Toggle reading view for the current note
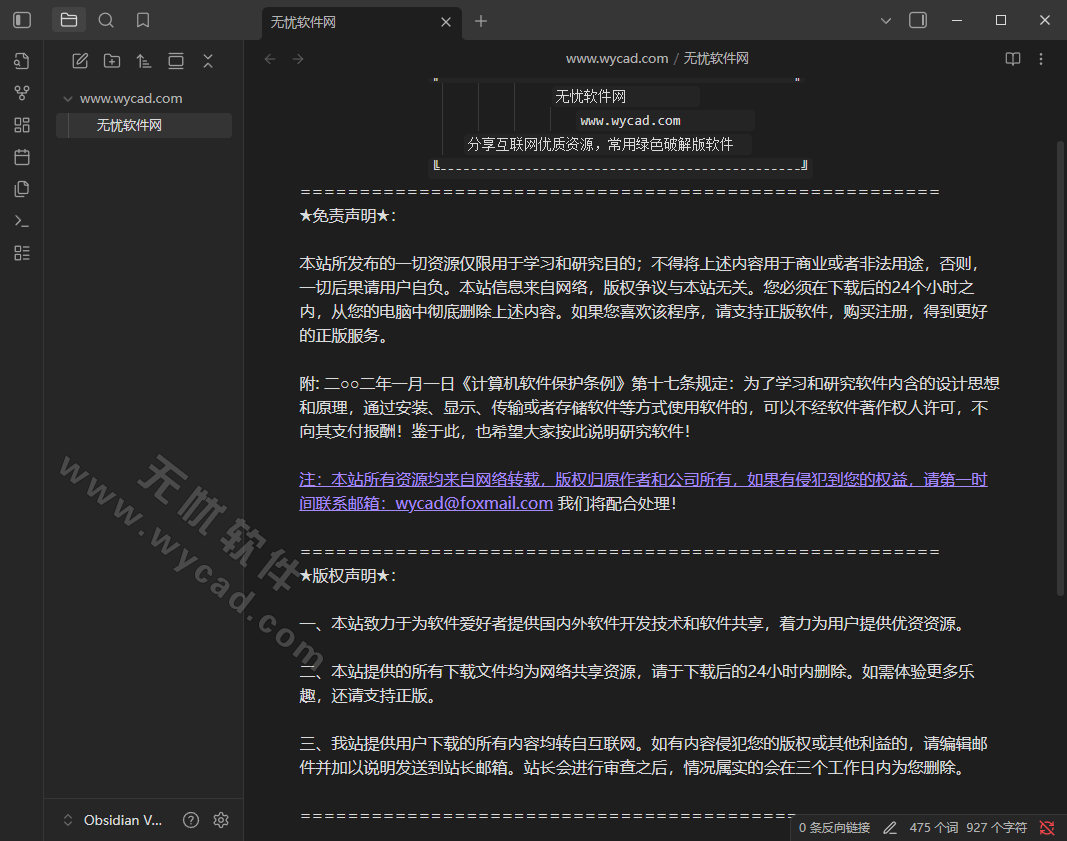The height and width of the screenshot is (841, 1067). (1014, 58)
